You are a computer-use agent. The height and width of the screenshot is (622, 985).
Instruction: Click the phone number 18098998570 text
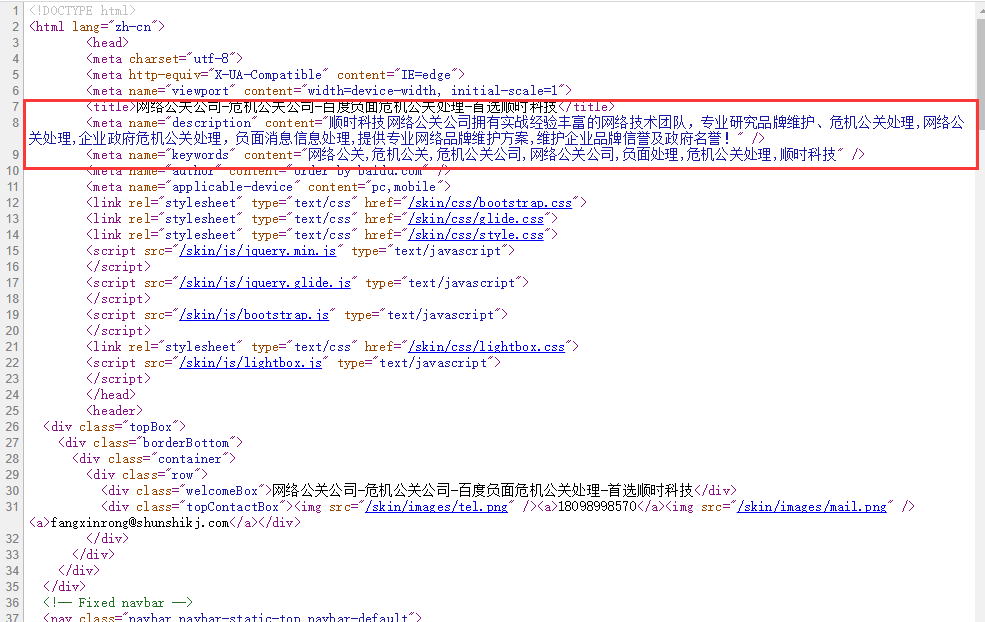[599, 507]
